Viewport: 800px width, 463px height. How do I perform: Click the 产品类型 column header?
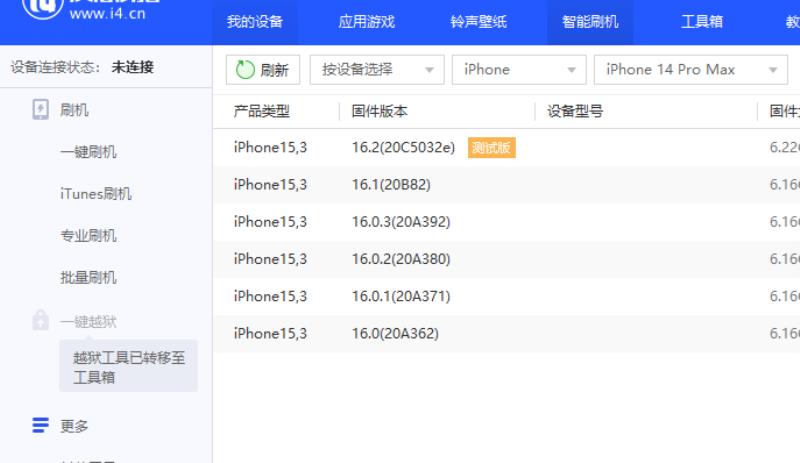click(x=262, y=111)
